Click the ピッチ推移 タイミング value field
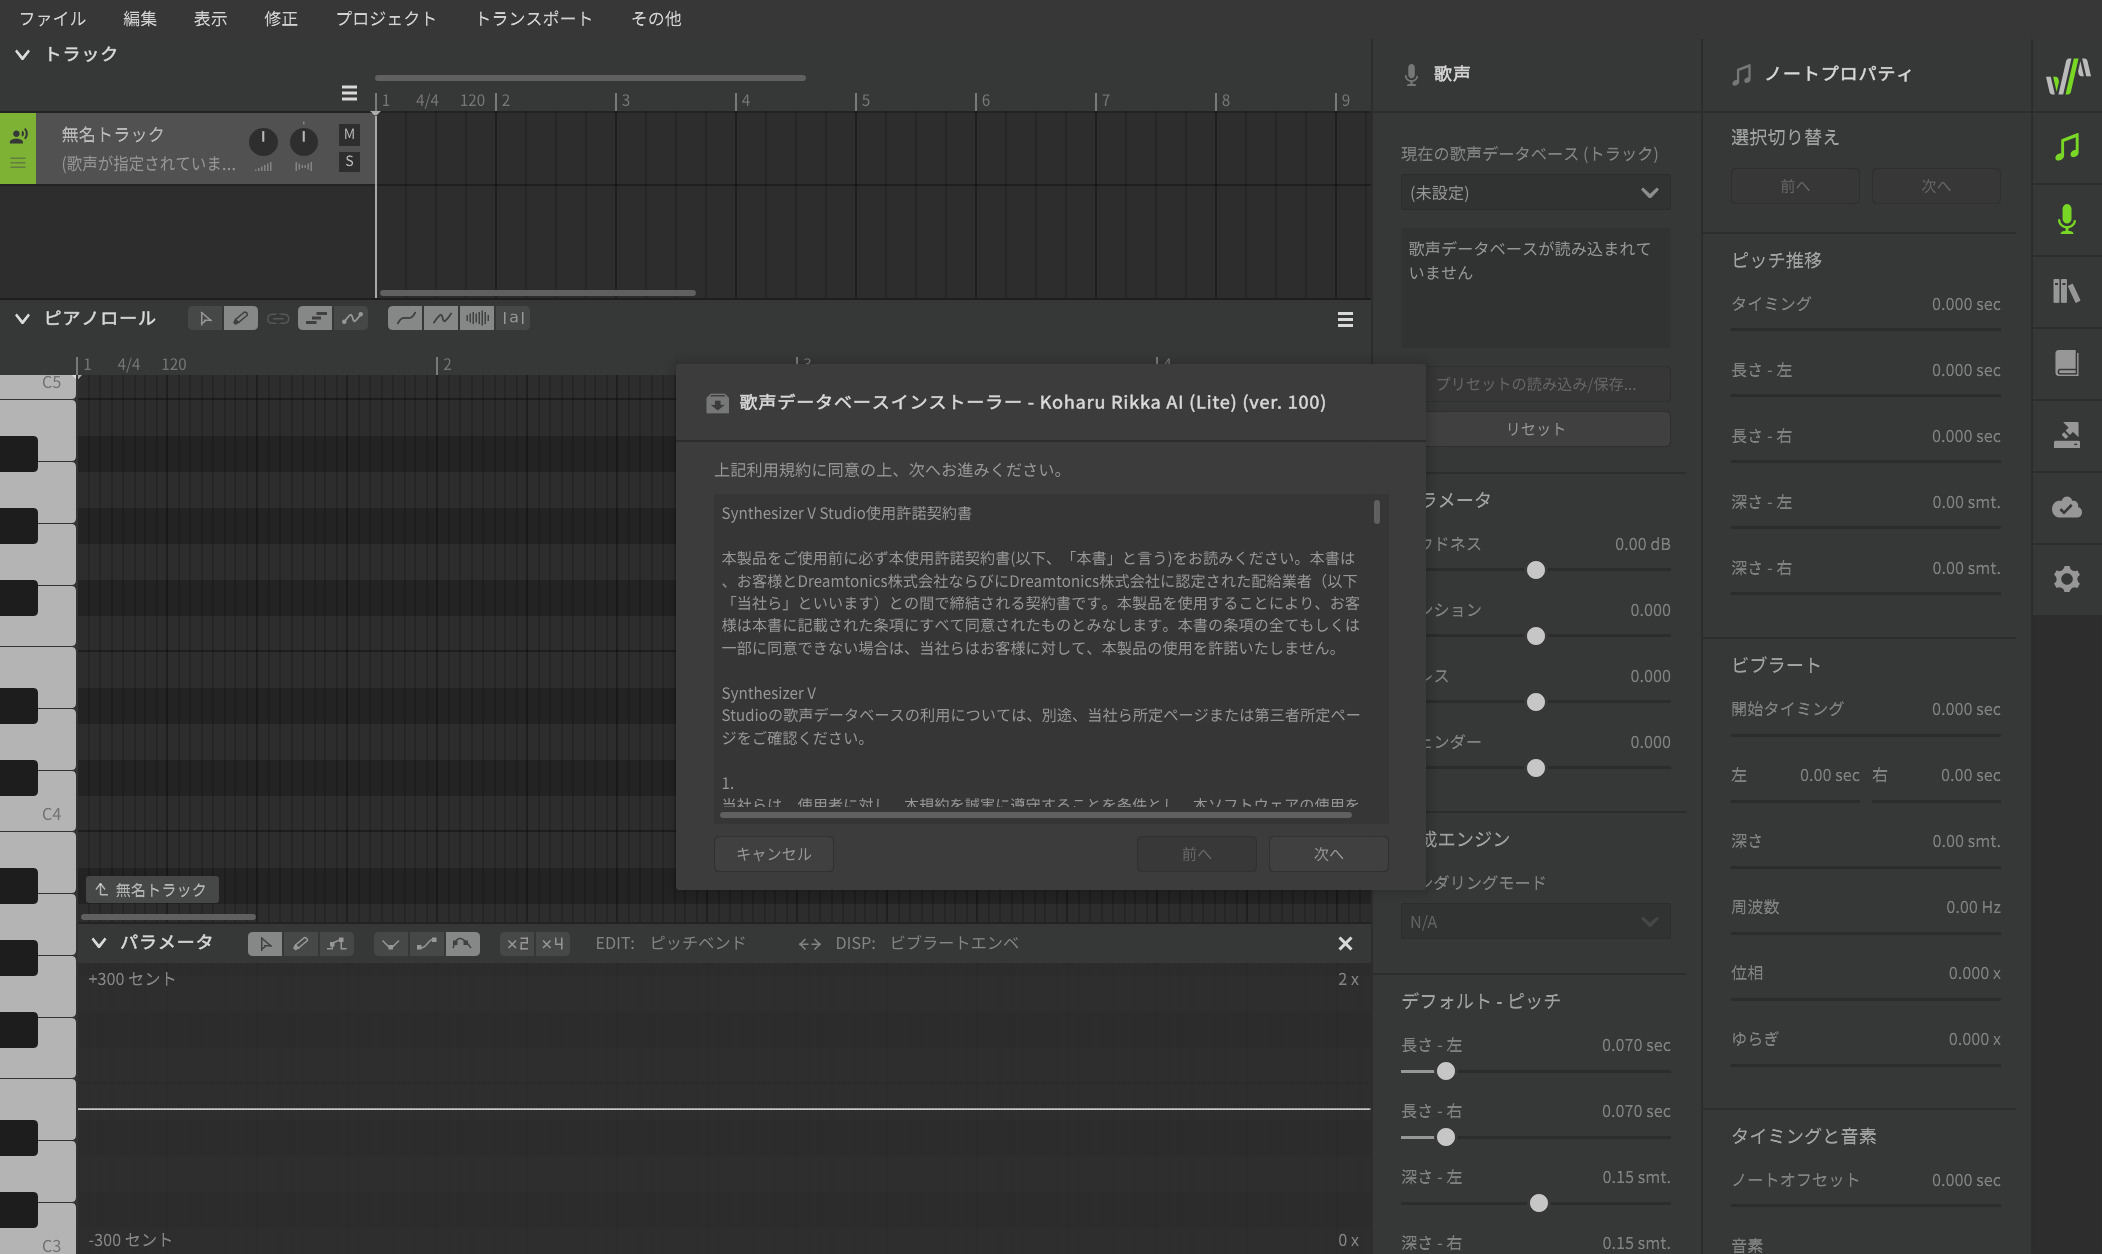 pos(1965,304)
